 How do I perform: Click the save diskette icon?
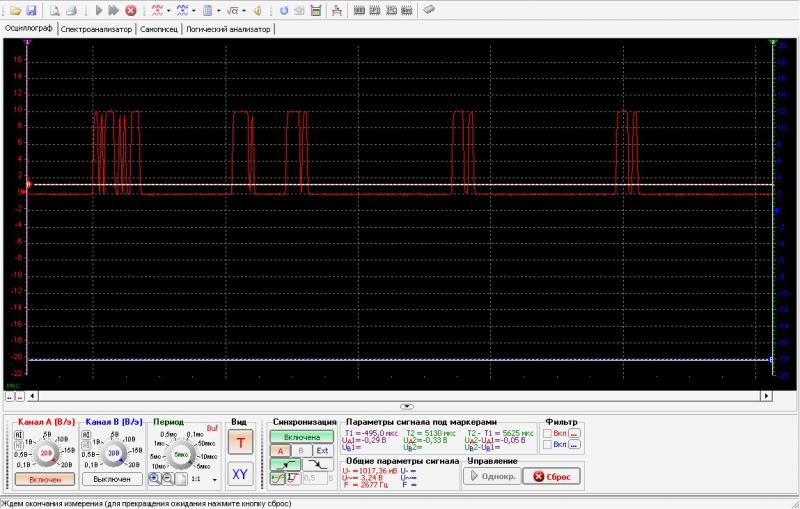31,10
